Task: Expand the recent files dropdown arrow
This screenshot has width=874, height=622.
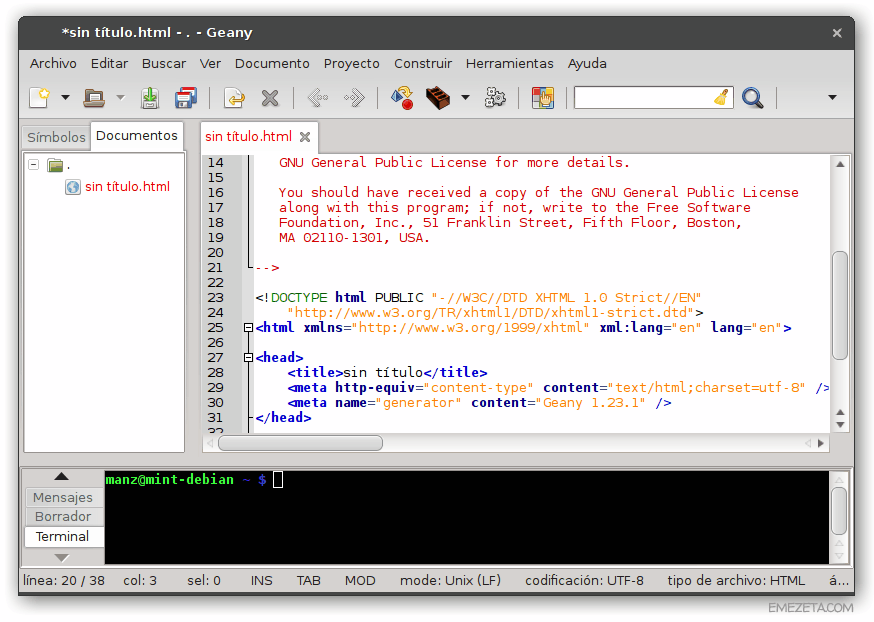Action: point(120,98)
